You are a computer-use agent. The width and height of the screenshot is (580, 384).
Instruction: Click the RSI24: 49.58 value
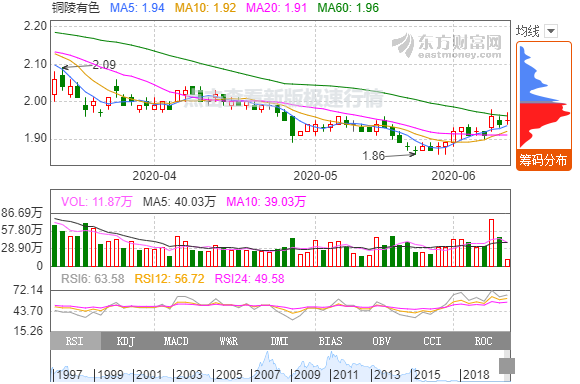tap(249, 279)
